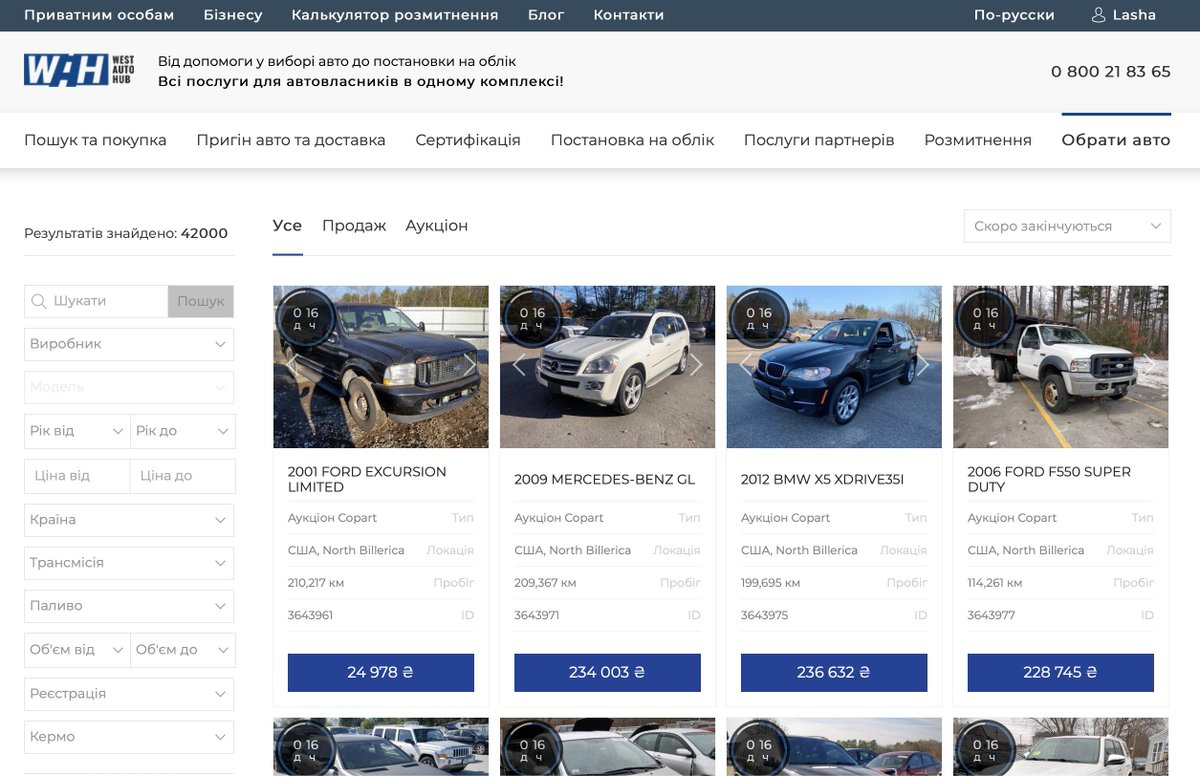This screenshot has width=1200, height=776.
Task: Click the Пошук search button
Action: tap(201, 301)
